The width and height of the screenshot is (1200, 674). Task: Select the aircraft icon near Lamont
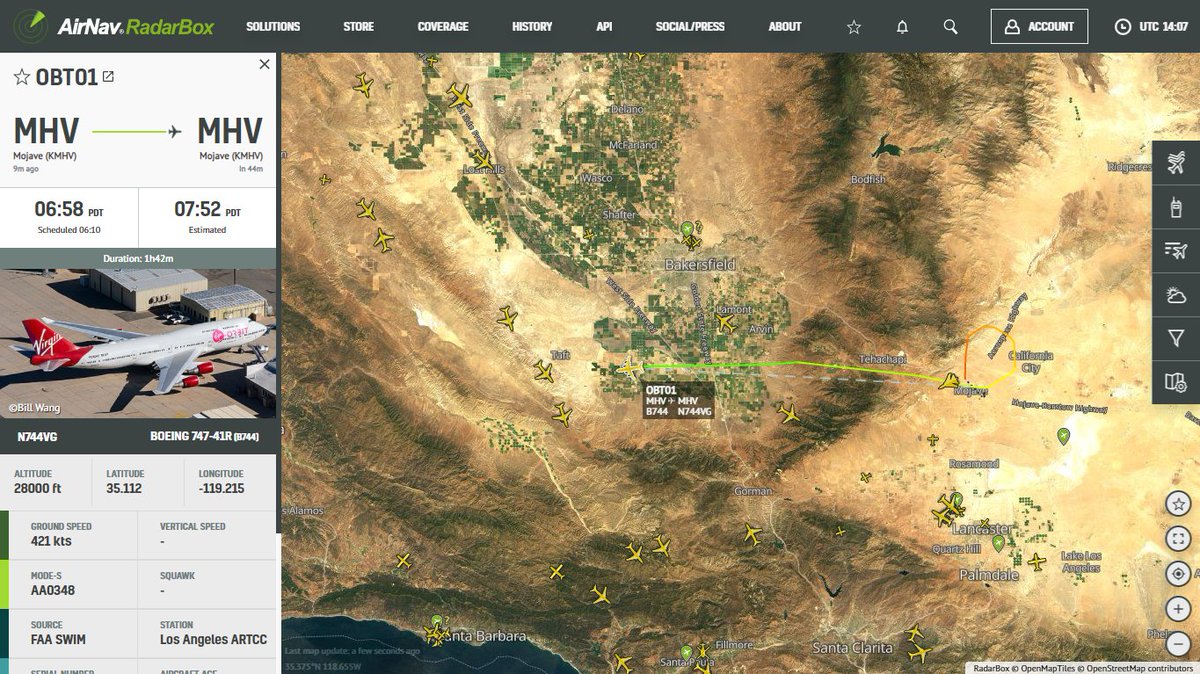click(726, 324)
